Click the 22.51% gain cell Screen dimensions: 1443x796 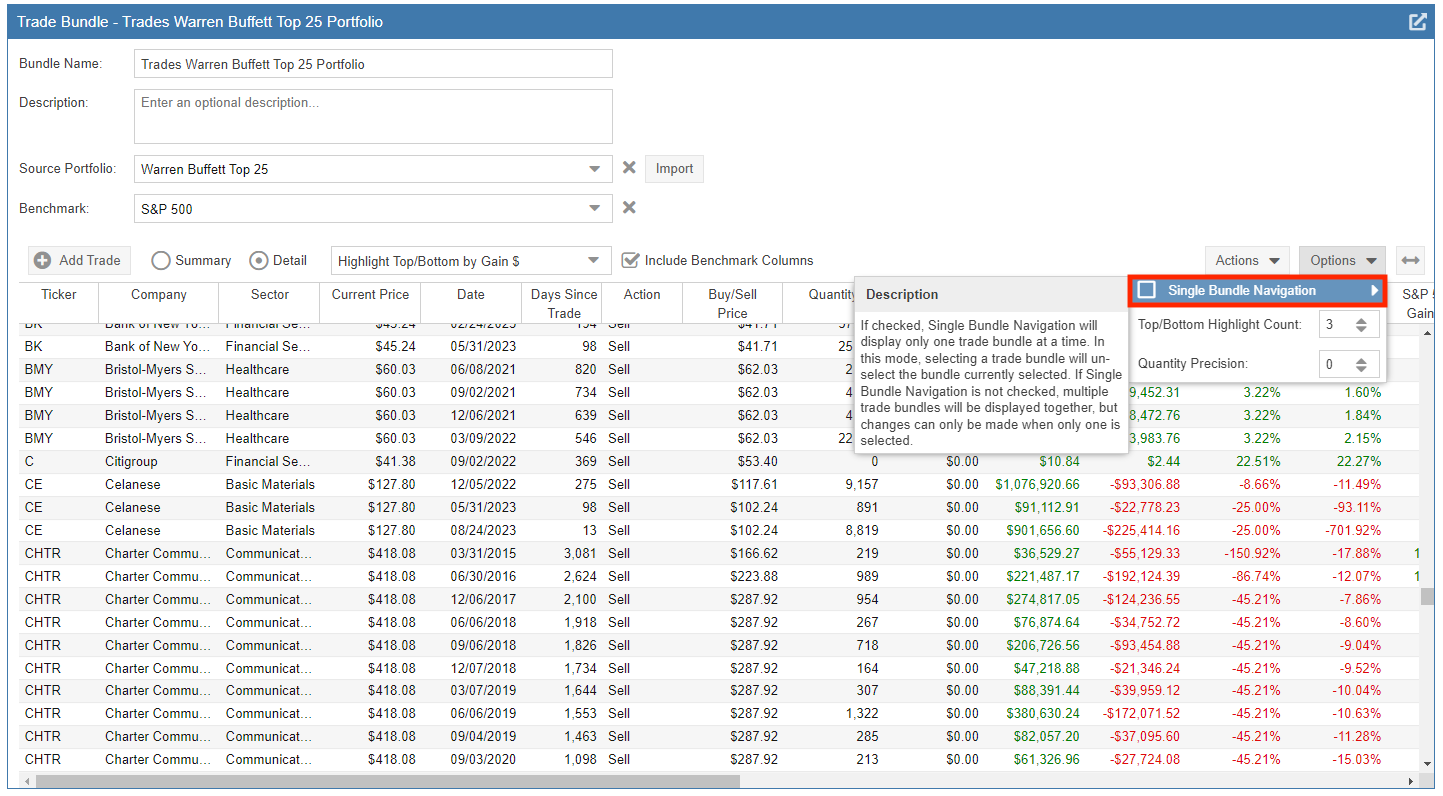click(1259, 461)
